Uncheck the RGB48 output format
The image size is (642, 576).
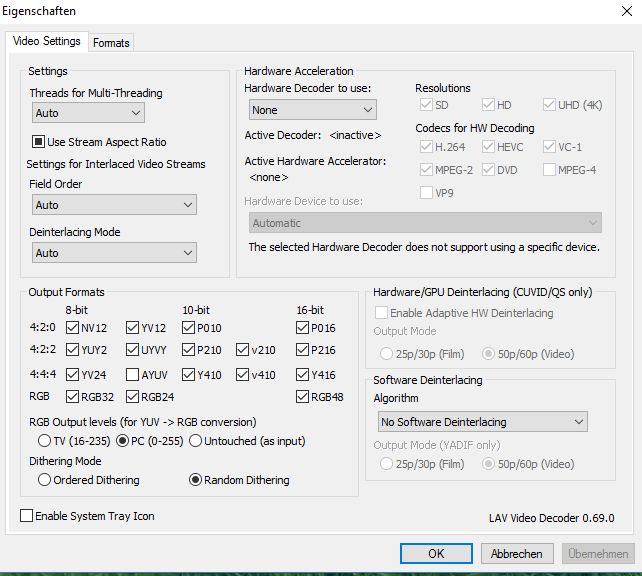[x=302, y=396]
